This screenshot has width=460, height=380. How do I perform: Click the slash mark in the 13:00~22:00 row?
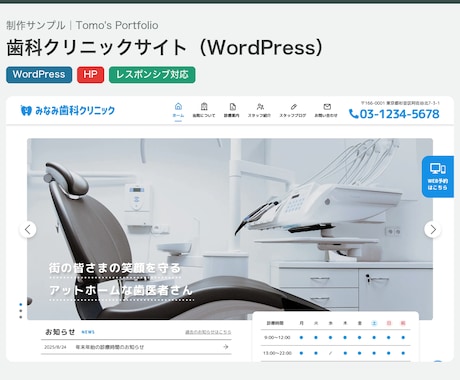(330, 353)
